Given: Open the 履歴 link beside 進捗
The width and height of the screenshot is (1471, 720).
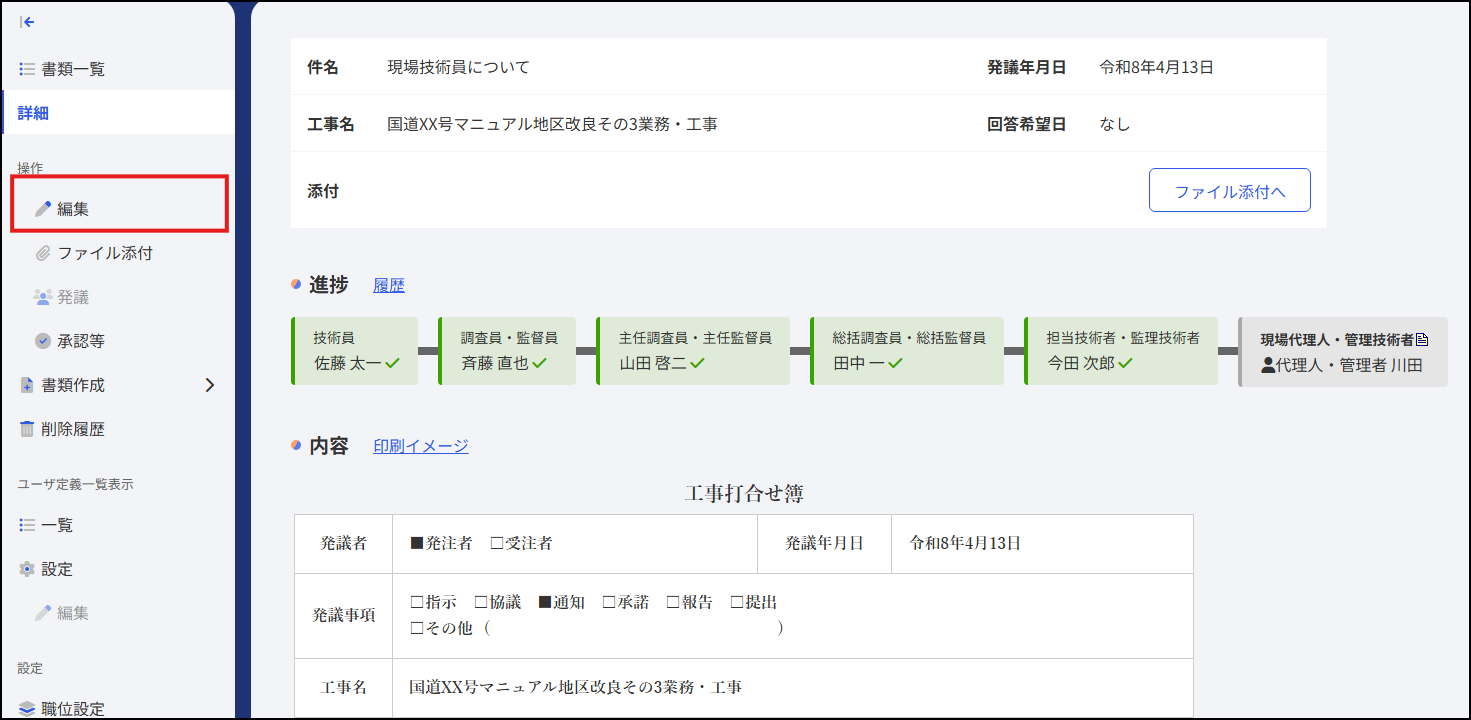Looking at the screenshot, I should tap(389, 285).
